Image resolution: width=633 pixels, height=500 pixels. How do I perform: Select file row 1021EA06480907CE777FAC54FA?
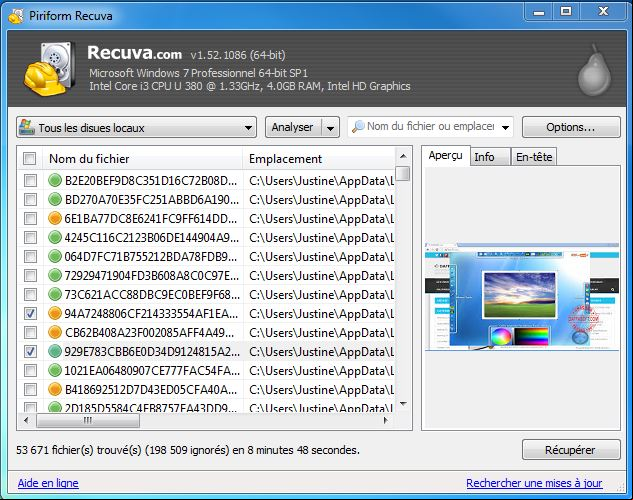206,370
